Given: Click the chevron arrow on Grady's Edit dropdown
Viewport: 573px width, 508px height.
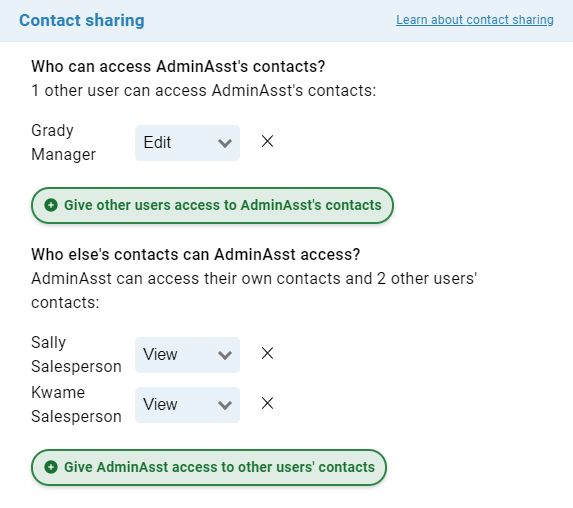Looking at the screenshot, I should (x=225, y=143).
